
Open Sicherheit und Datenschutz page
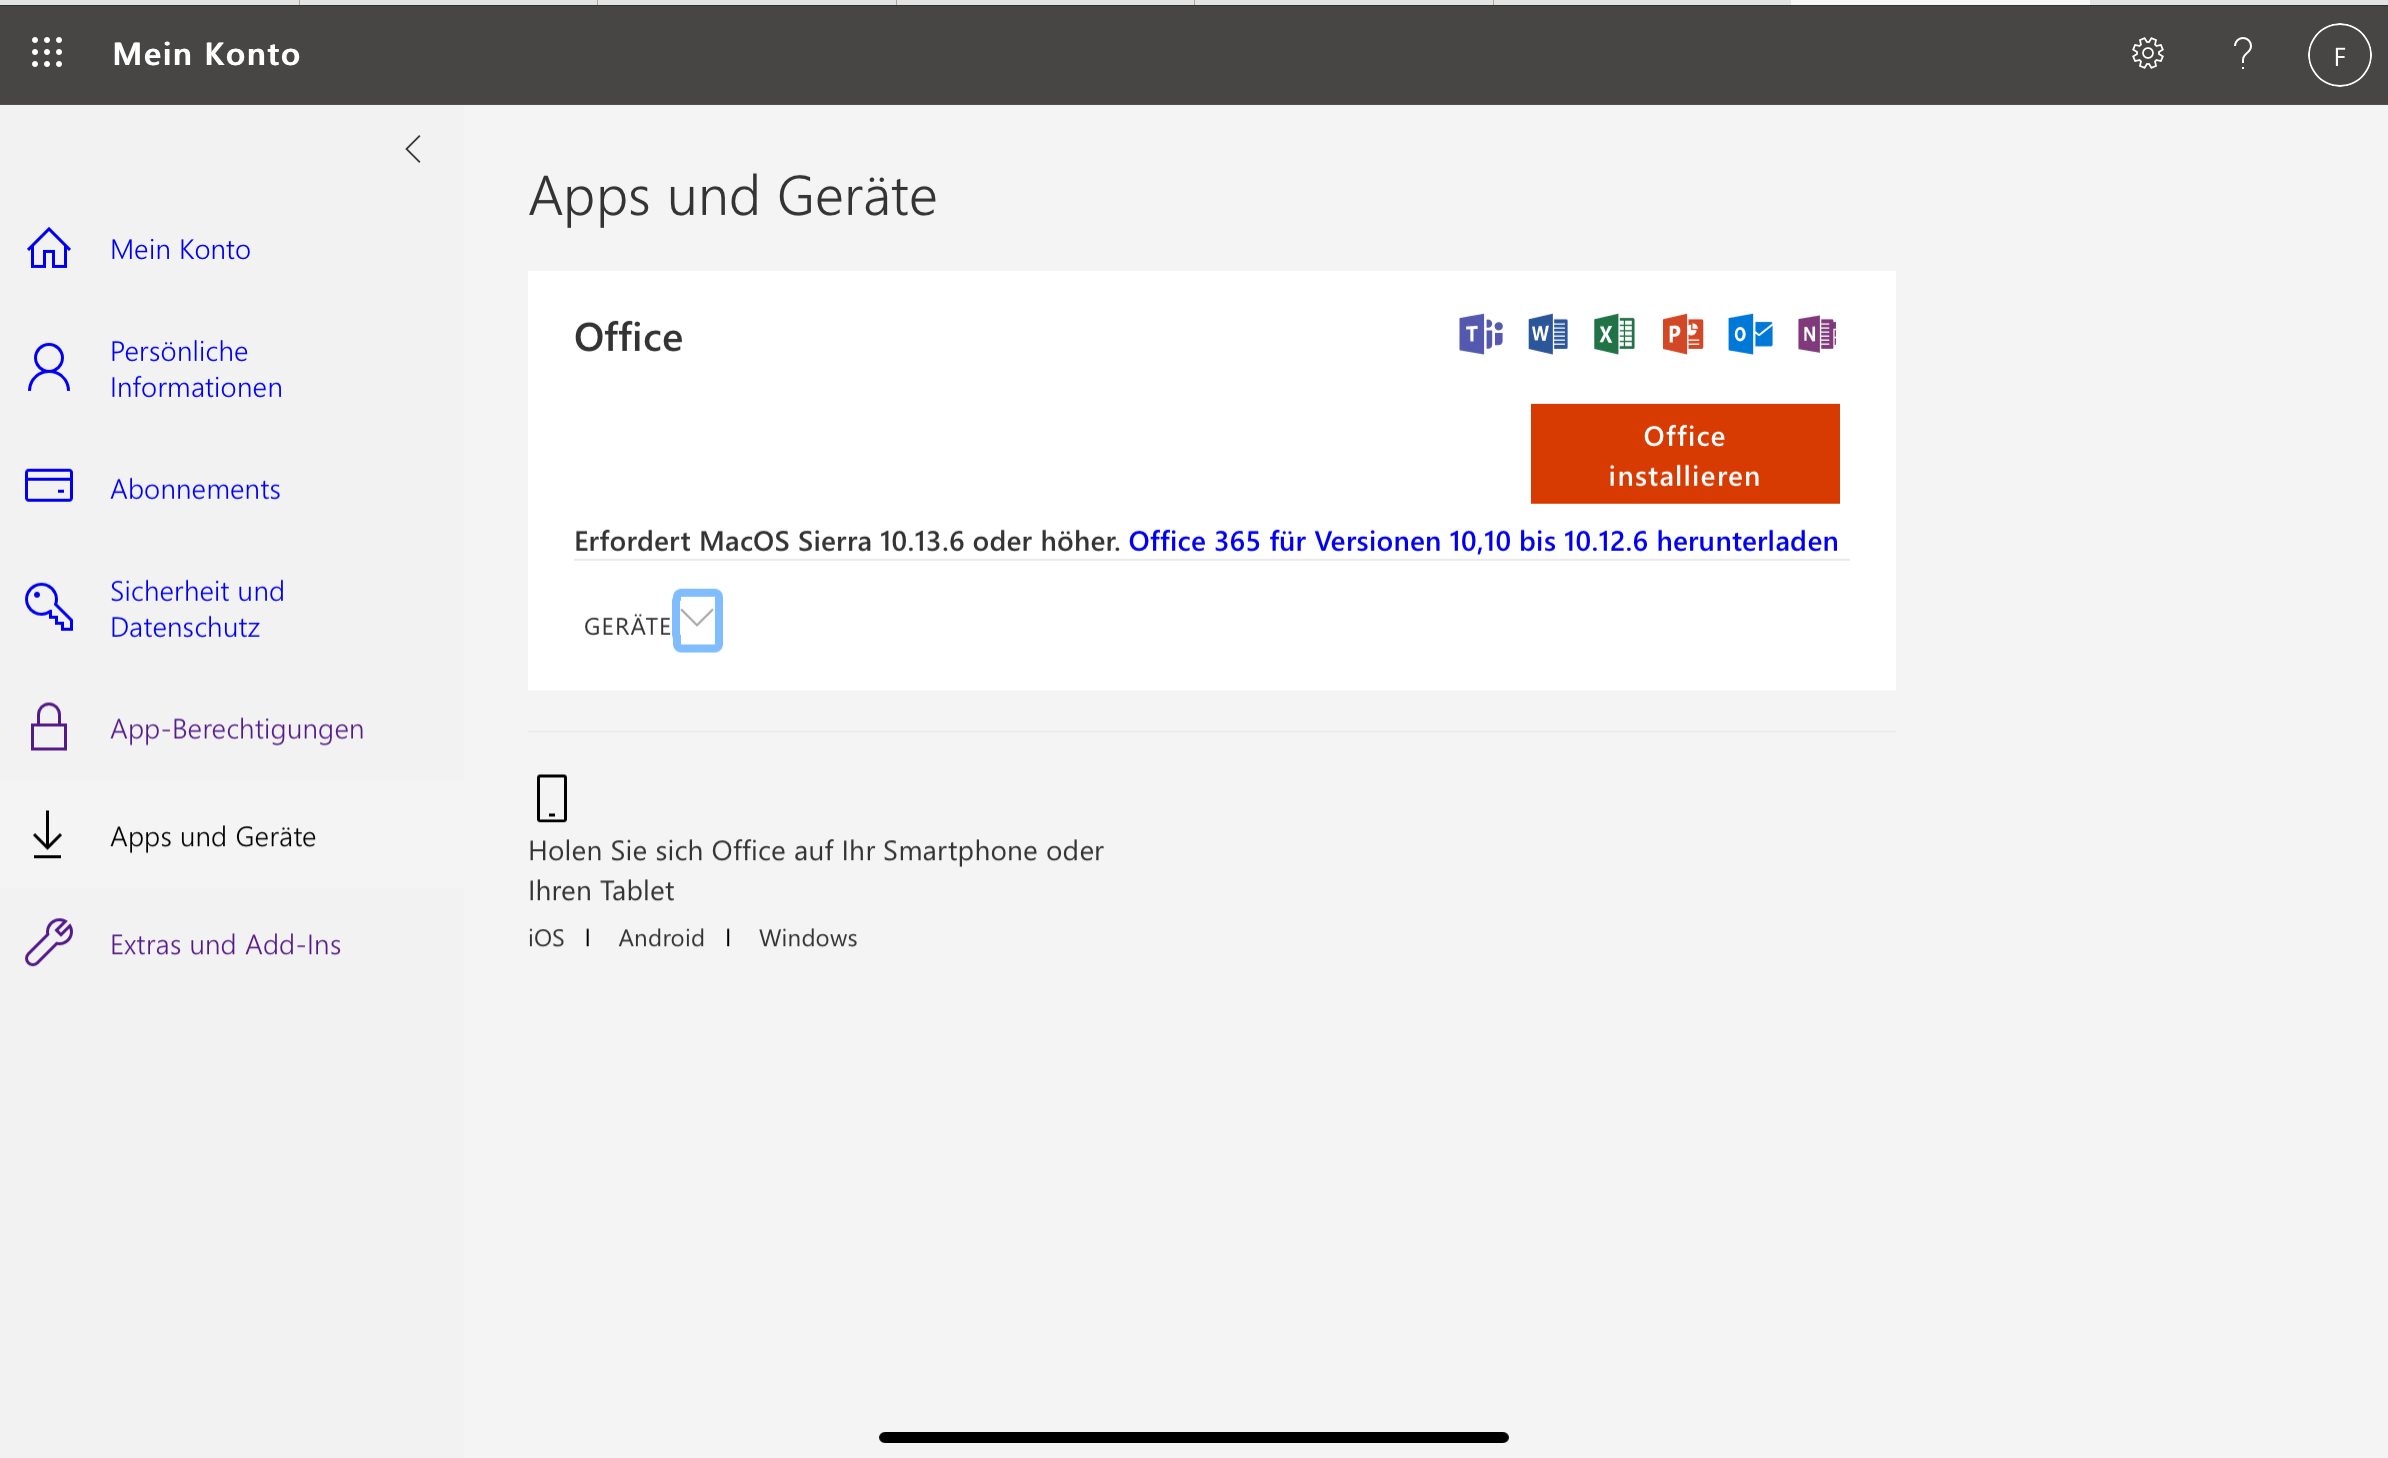pyautogui.click(x=197, y=609)
